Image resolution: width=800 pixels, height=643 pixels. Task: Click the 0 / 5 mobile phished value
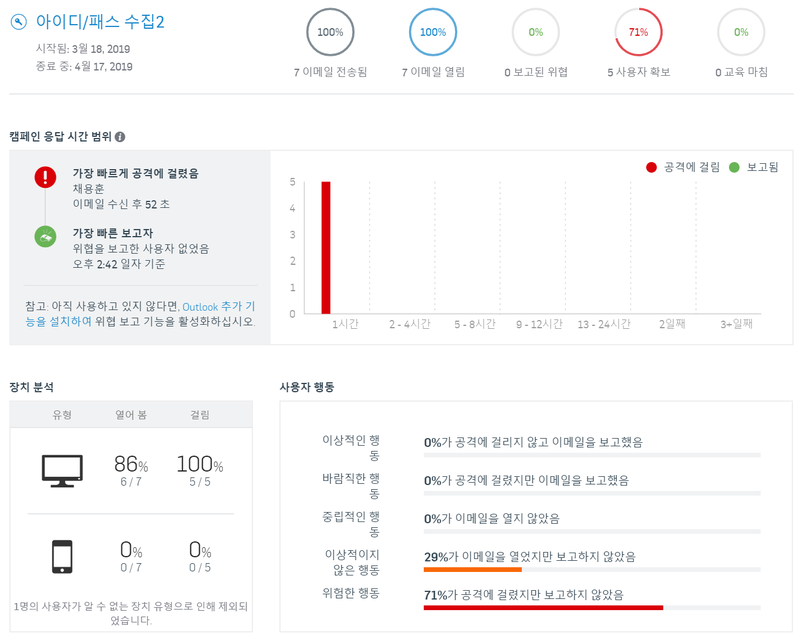pos(199,567)
